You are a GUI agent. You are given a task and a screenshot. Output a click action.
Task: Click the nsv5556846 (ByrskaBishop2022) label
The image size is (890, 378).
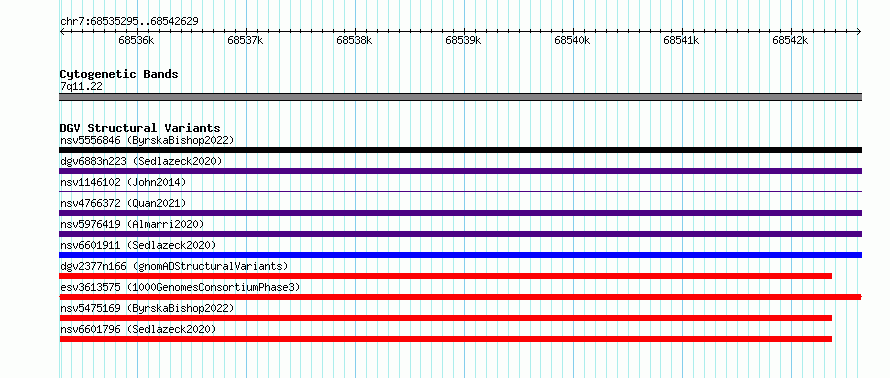pos(147,140)
